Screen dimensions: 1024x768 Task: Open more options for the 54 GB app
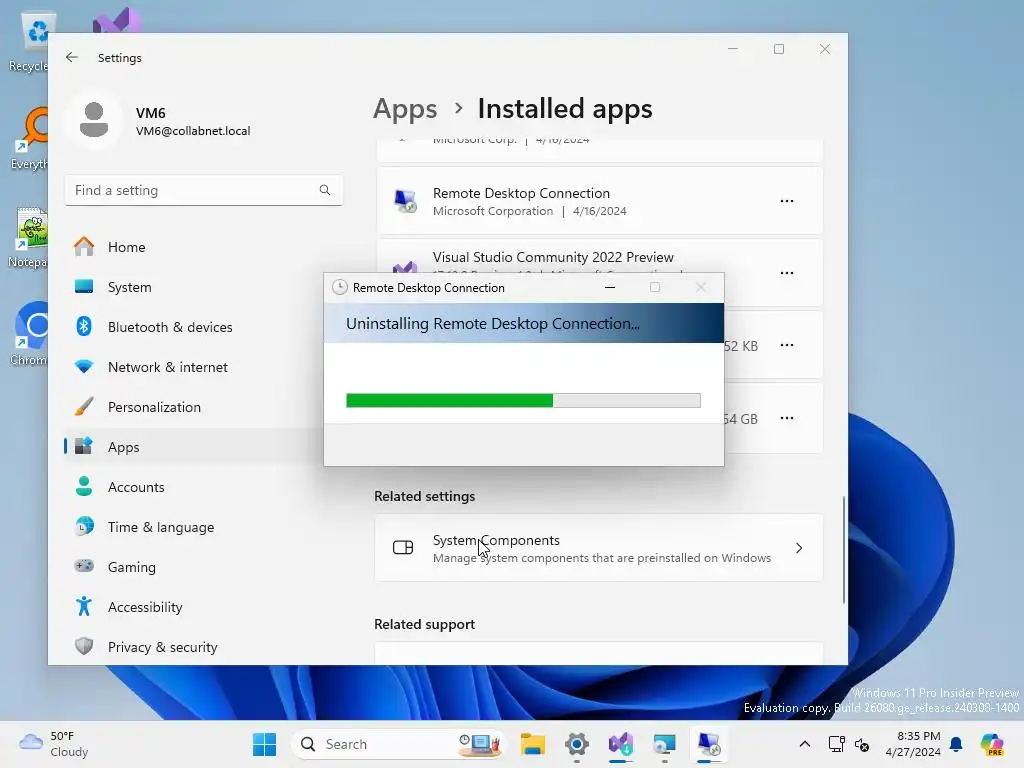pyautogui.click(x=787, y=418)
